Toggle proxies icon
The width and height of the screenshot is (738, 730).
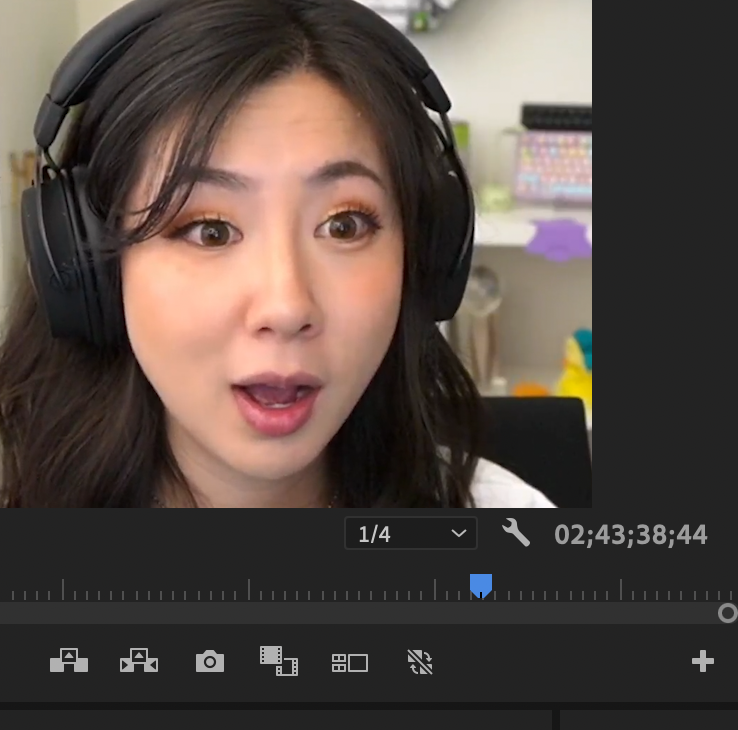point(420,662)
